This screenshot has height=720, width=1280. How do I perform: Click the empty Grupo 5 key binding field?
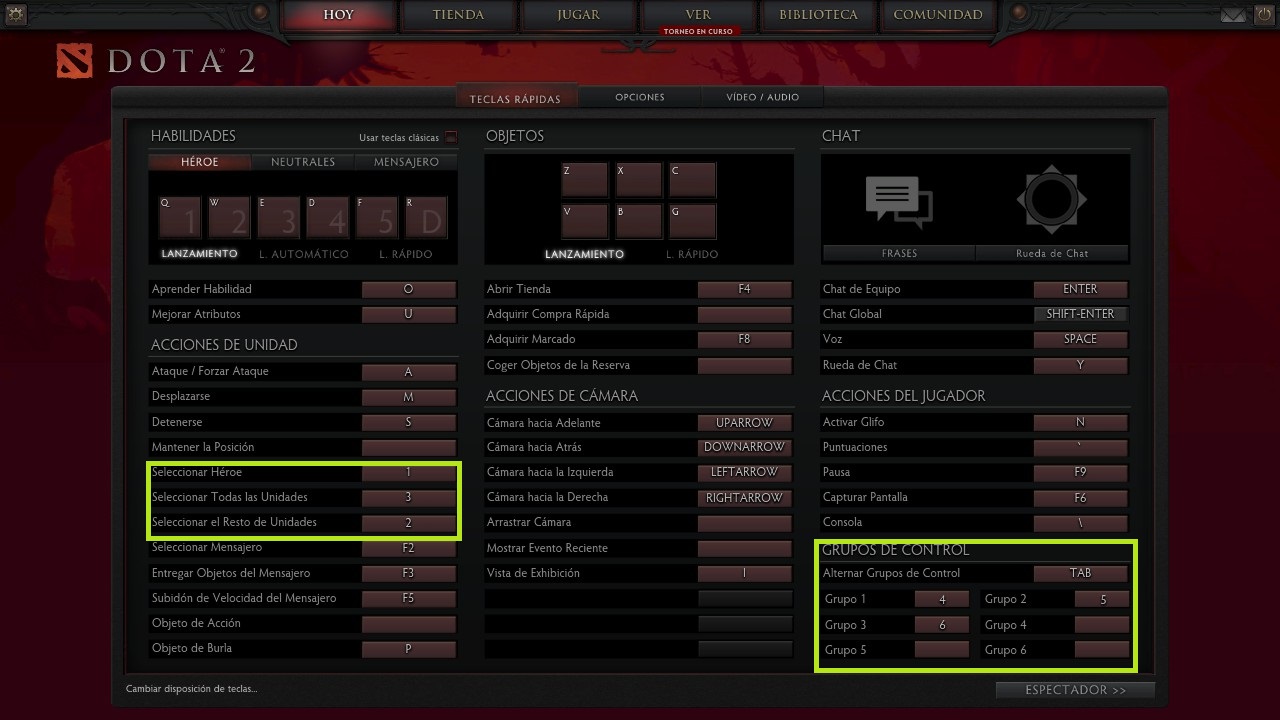coord(941,650)
